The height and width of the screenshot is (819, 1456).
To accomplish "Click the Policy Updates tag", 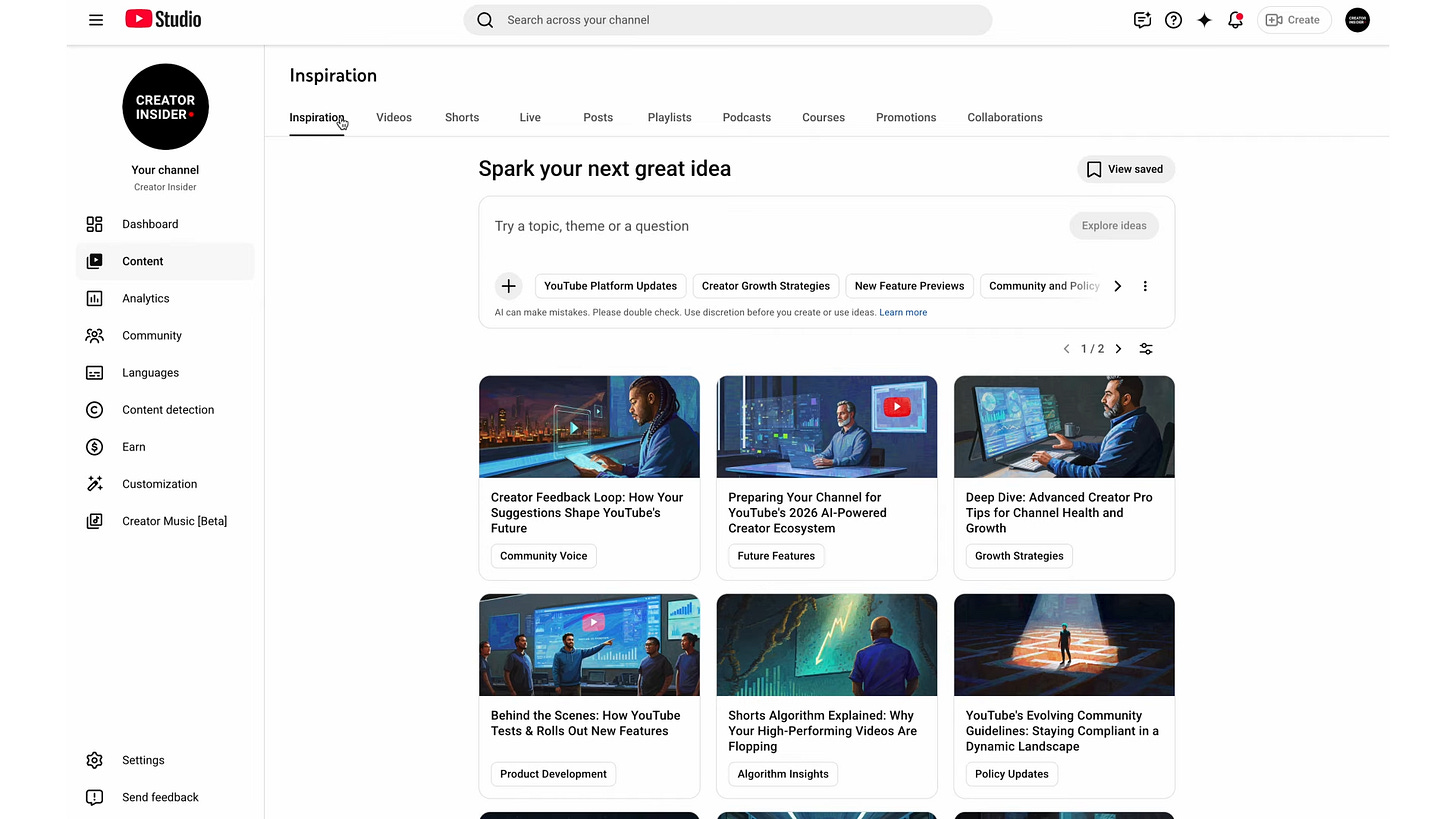I will [1012, 774].
